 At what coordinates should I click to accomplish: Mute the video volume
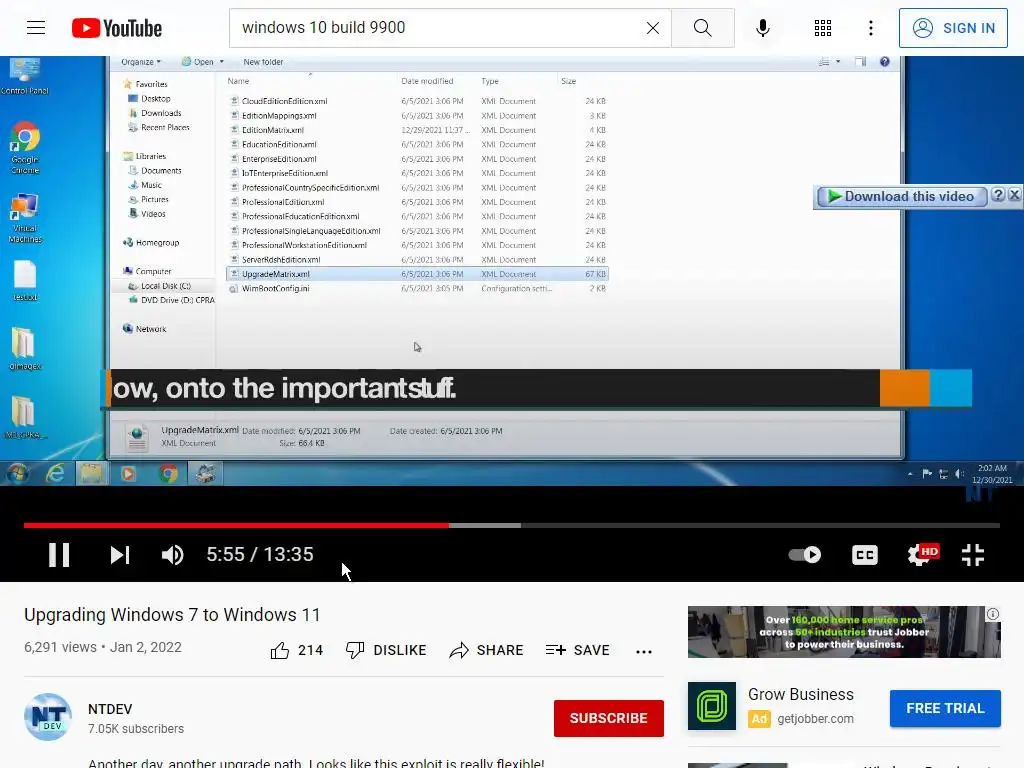pyautogui.click(x=172, y=555)
